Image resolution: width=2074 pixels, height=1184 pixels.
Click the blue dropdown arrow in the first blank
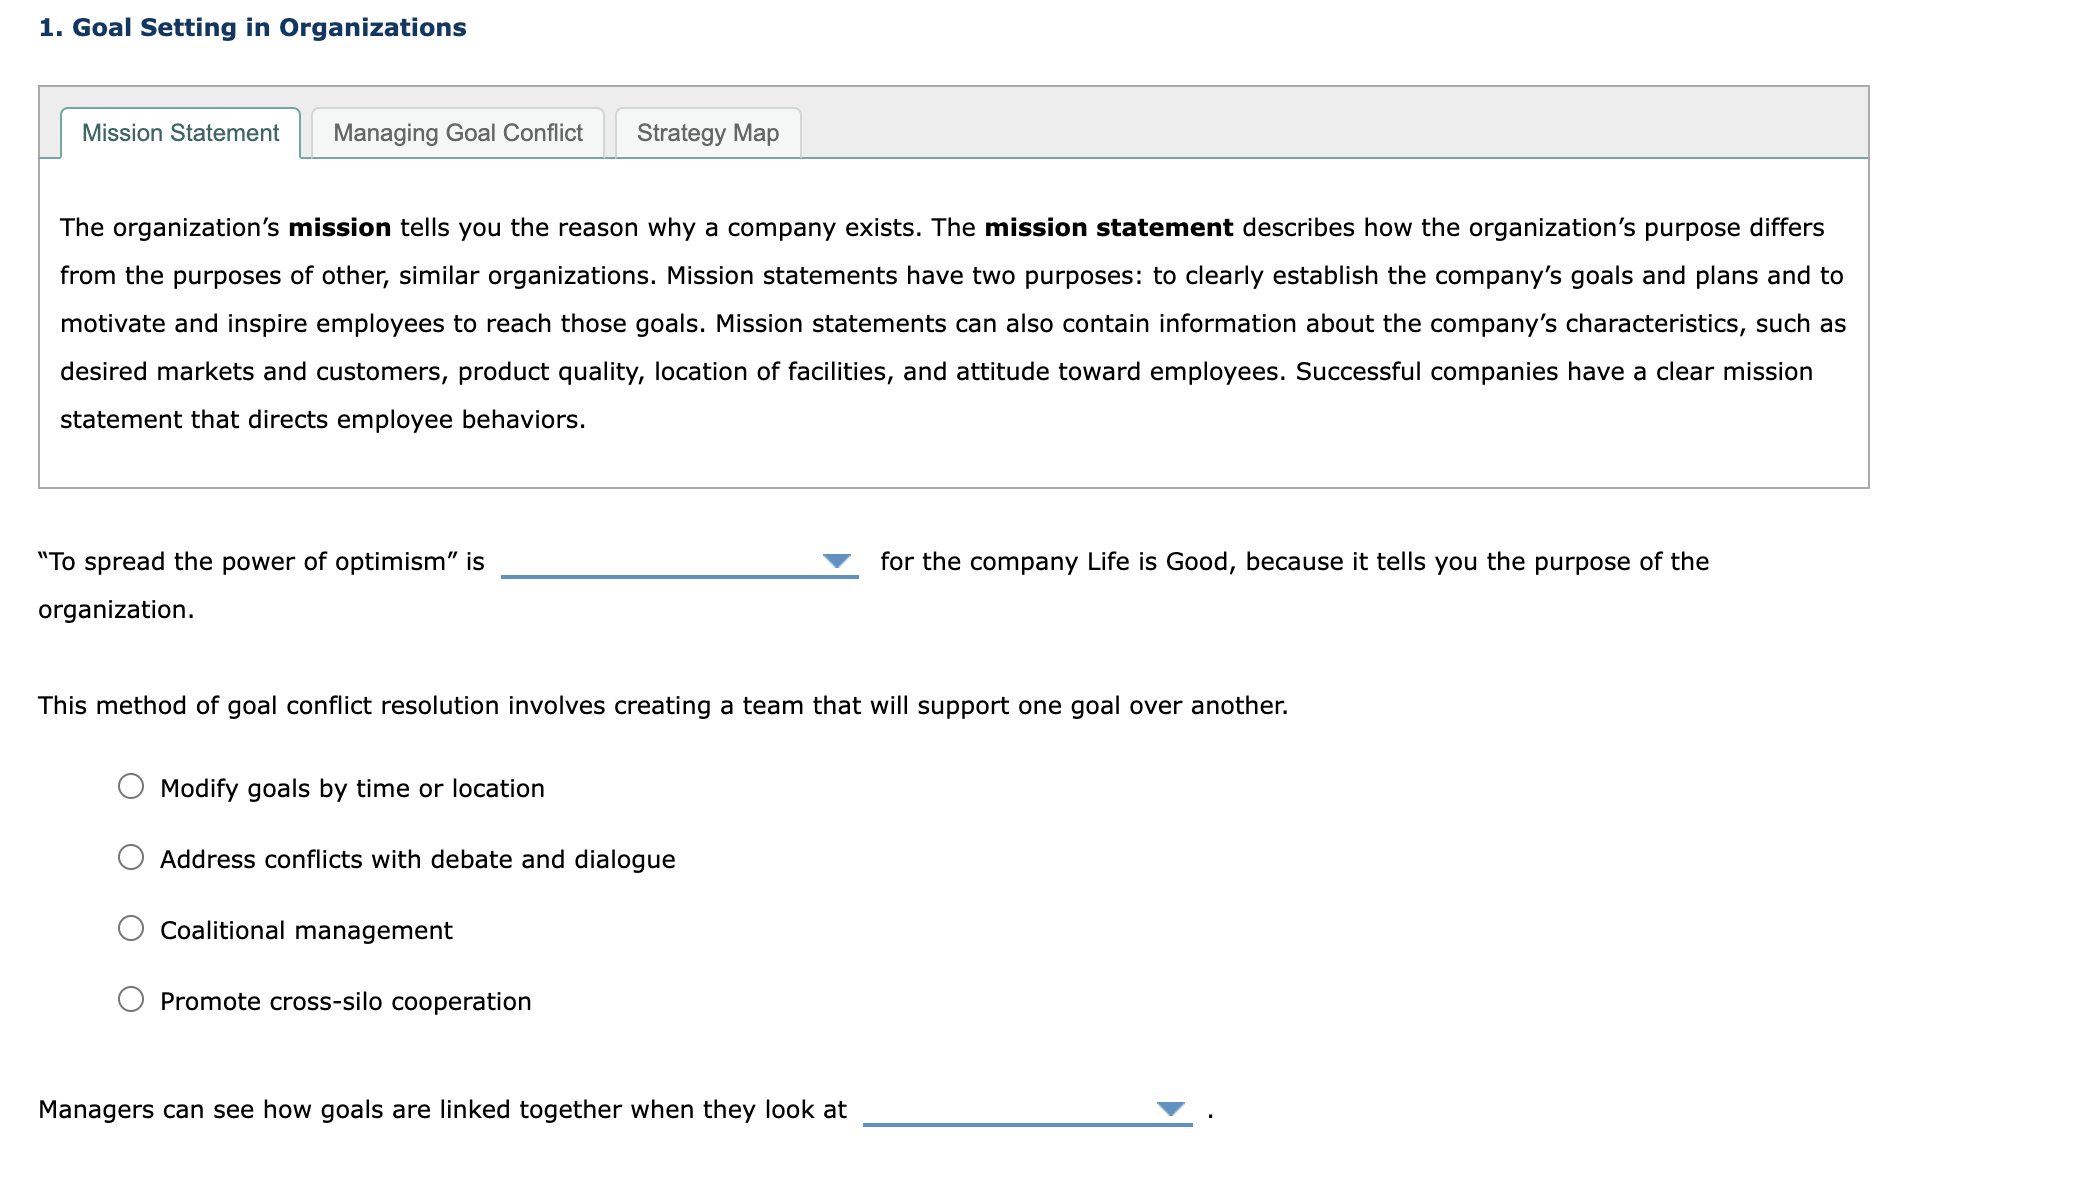click(x=837, y=561)
